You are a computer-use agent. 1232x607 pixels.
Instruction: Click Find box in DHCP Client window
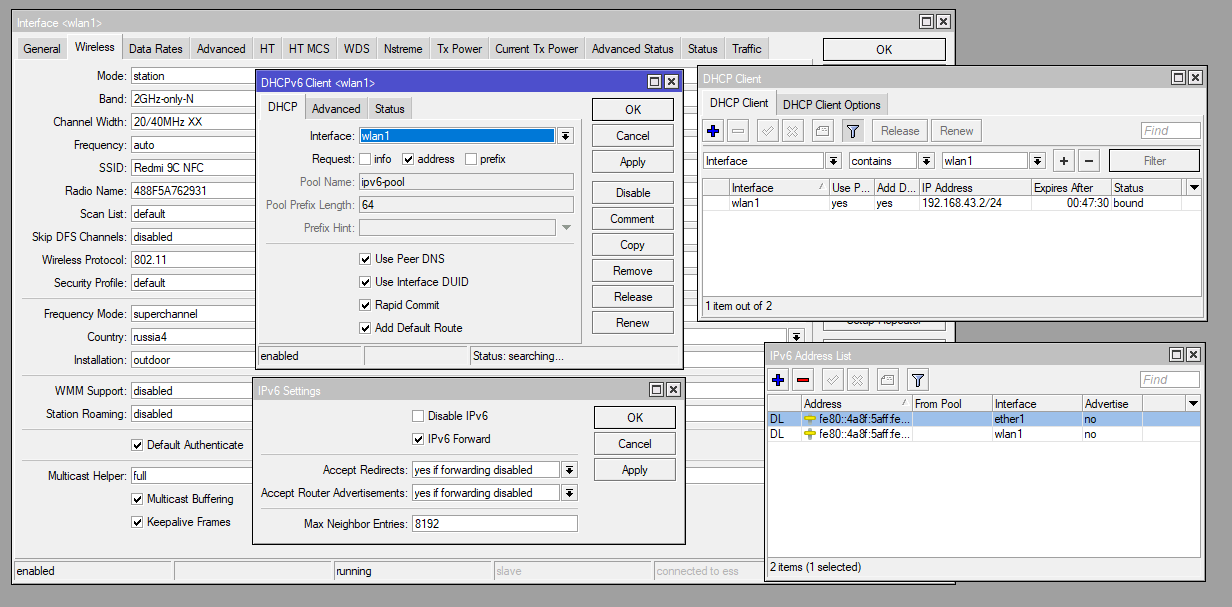pos(1171,131)
